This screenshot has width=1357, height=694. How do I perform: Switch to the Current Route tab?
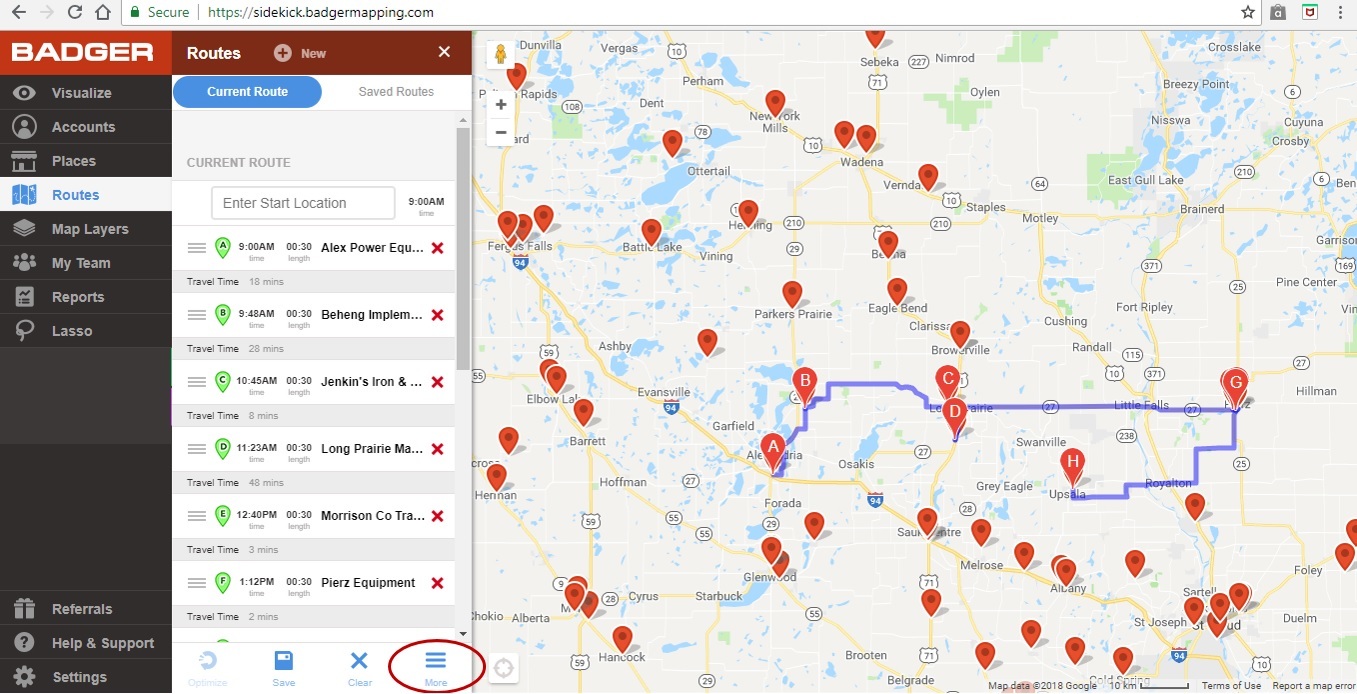point(247,92)
